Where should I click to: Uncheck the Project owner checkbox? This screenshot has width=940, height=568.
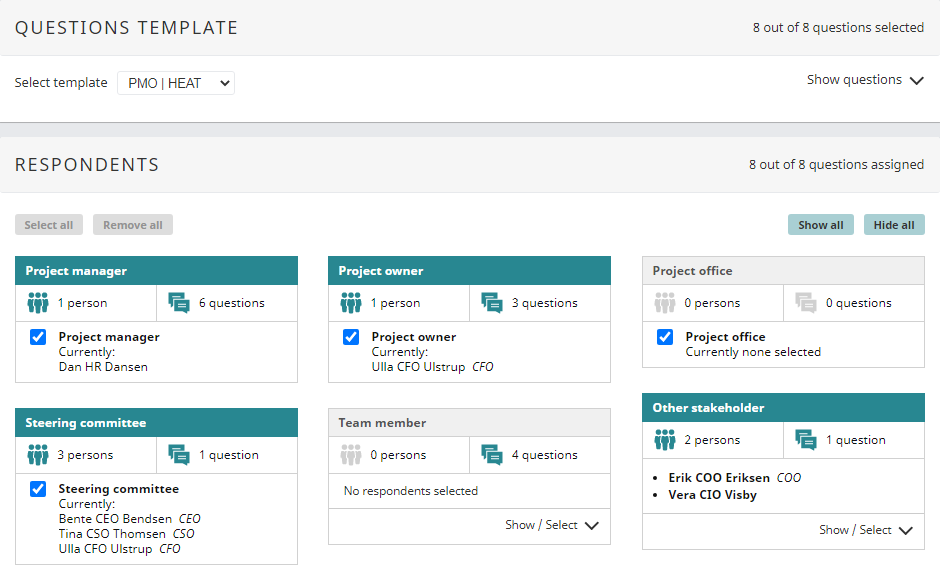click(x=351, y=338)
